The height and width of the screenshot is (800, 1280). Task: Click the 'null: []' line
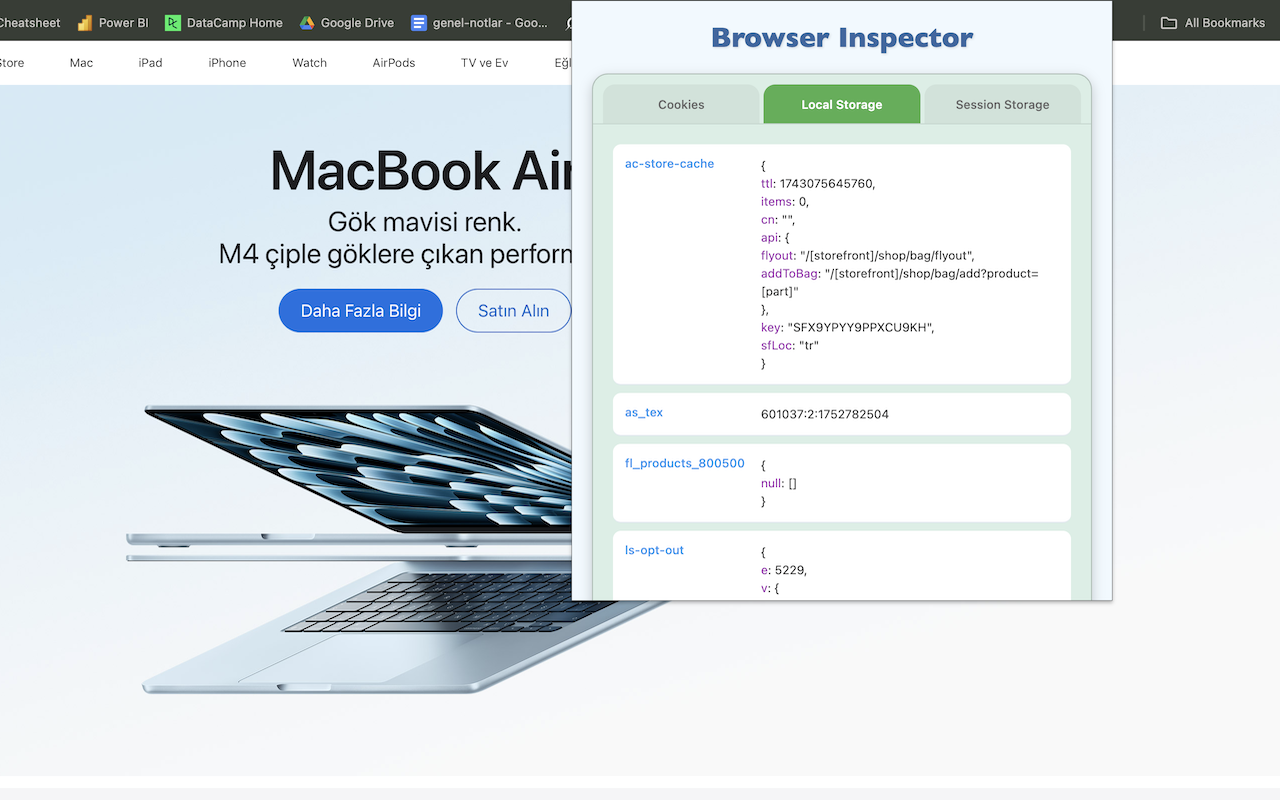(779, 483)
